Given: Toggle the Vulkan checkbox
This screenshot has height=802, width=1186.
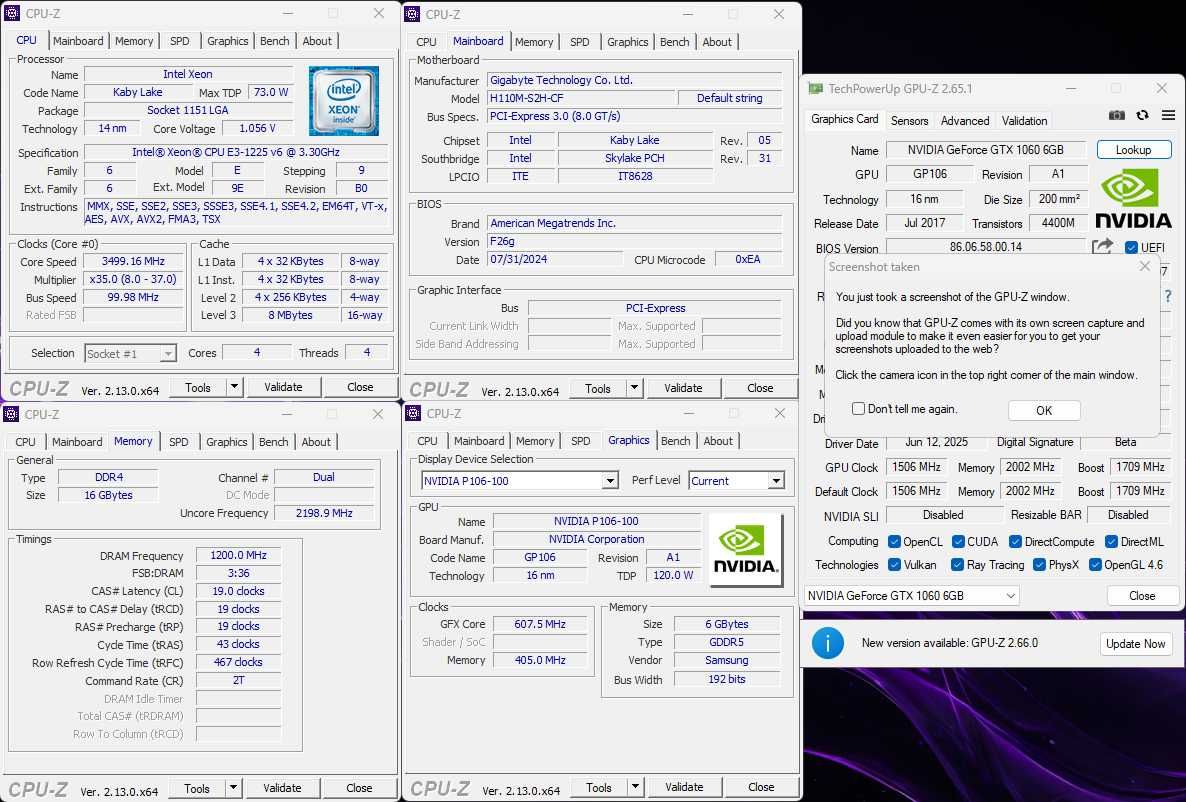Looking at the screenshot, I should pyautogui.click(x=894, y=564).
